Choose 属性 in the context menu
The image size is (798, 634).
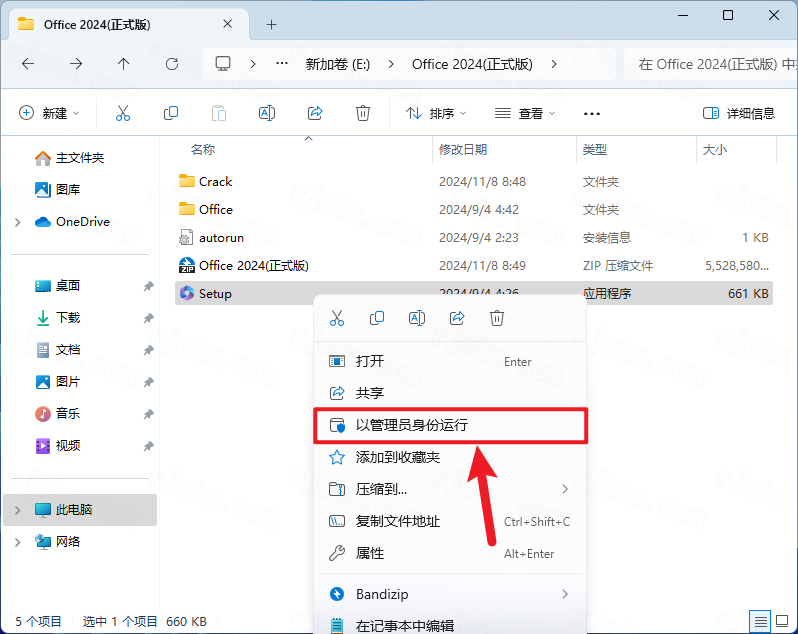tap(370, 553)
